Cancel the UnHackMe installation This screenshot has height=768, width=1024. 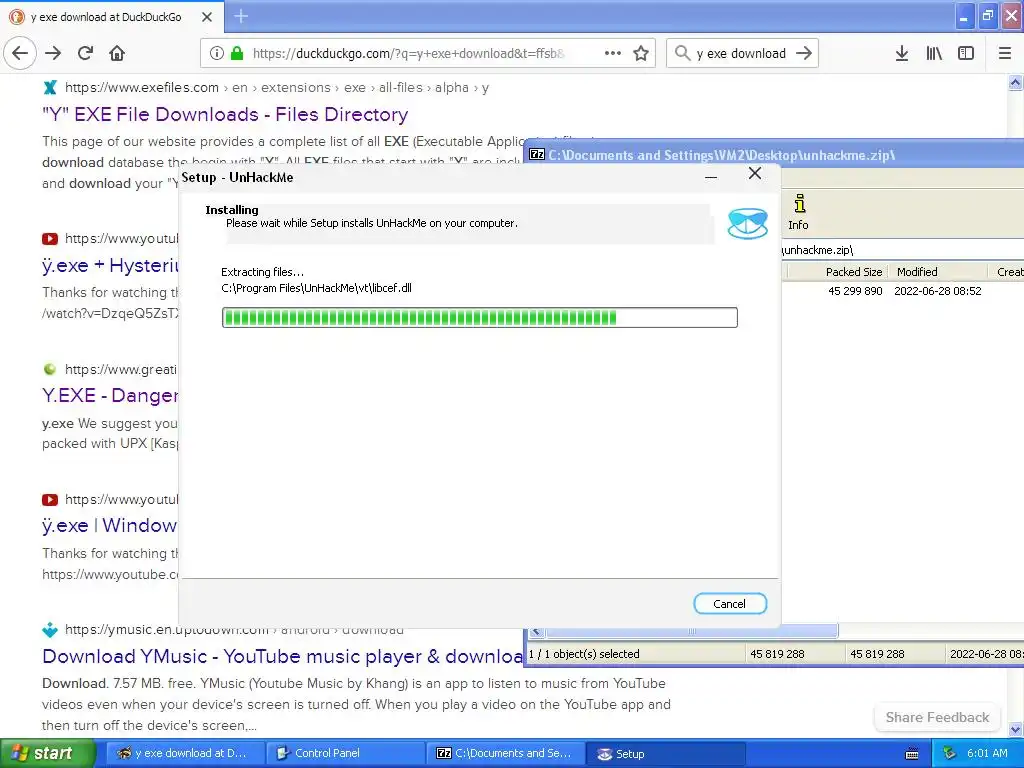729,603
